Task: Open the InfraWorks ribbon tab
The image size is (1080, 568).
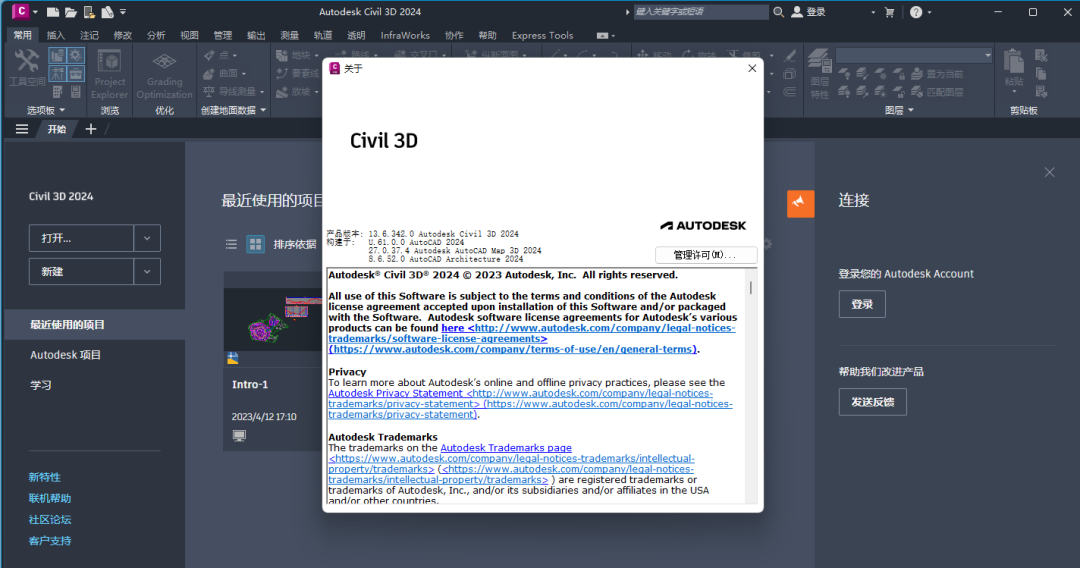Action: 405,36
